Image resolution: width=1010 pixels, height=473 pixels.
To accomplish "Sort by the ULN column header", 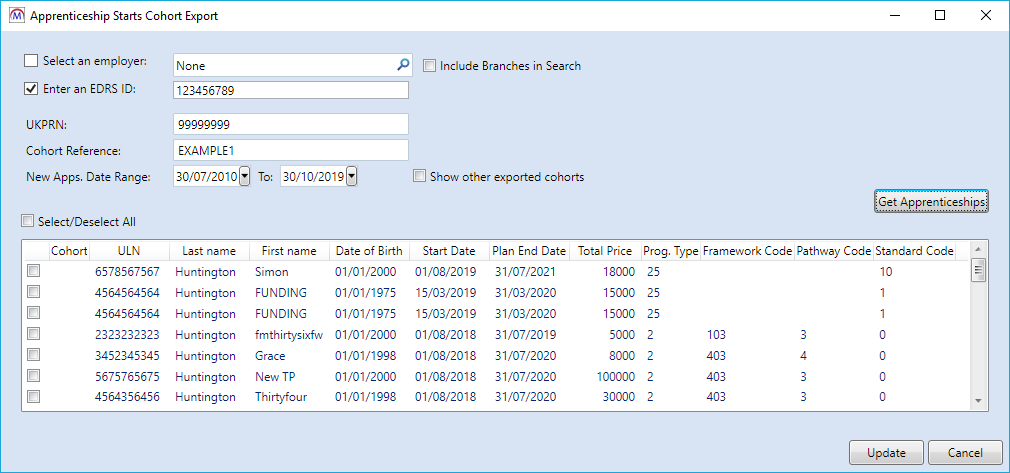I will [128, 251].
